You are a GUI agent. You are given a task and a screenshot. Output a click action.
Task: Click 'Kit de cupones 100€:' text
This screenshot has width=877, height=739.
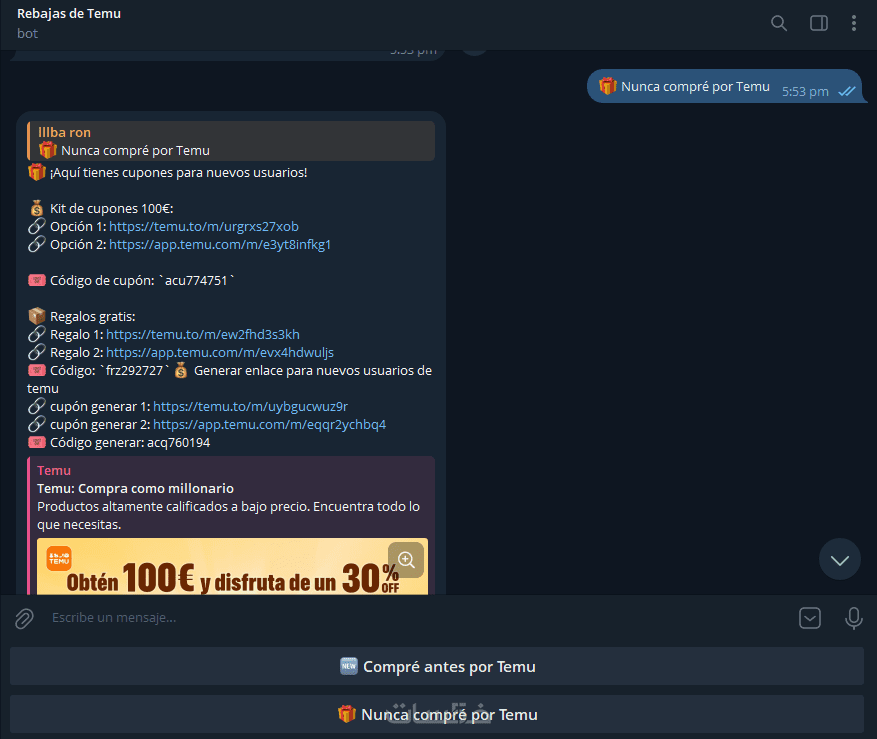coord(111,209)
